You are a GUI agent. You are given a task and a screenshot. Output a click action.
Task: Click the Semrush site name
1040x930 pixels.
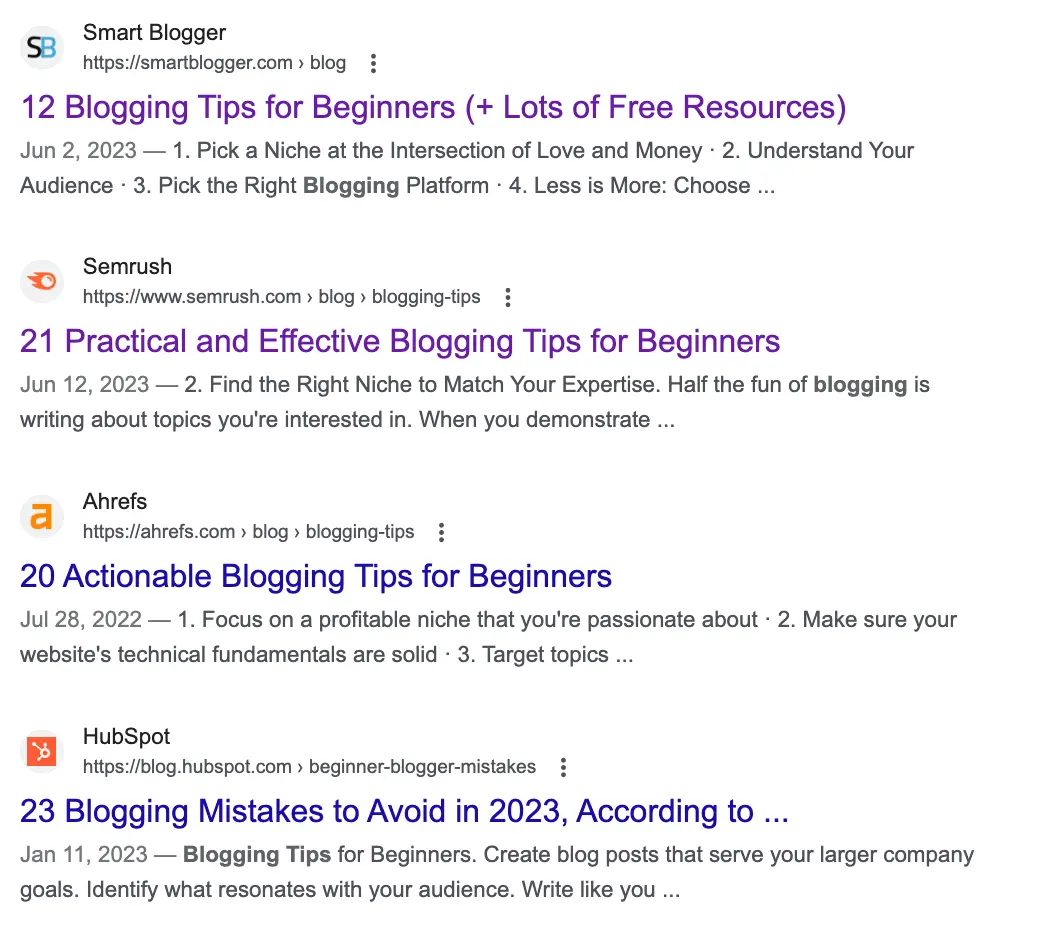click(x=127, y=267)
